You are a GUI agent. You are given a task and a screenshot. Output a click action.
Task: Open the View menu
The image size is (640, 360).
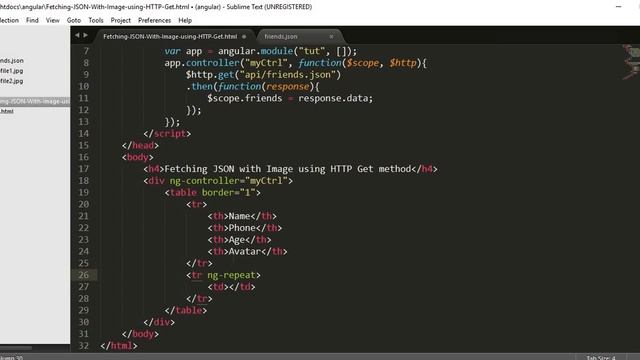point(53,20)
